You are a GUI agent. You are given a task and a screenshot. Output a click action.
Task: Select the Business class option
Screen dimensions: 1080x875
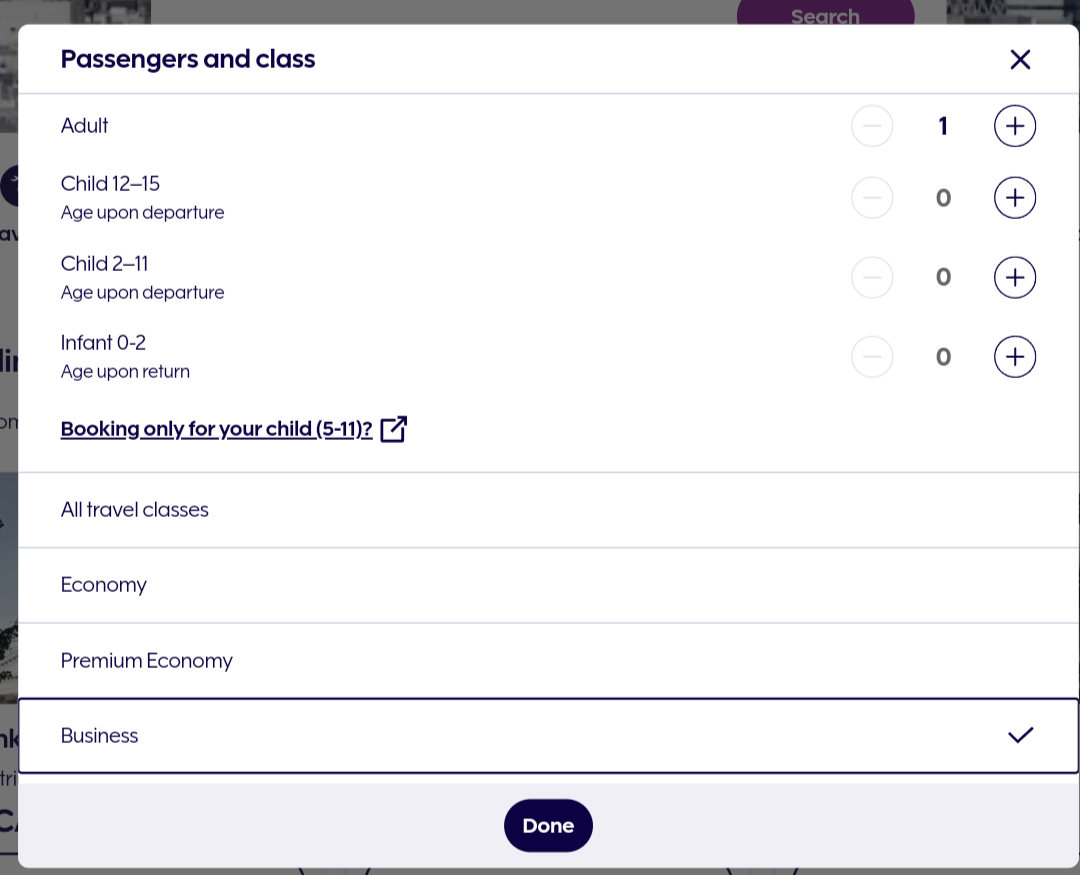click(100, 736)
